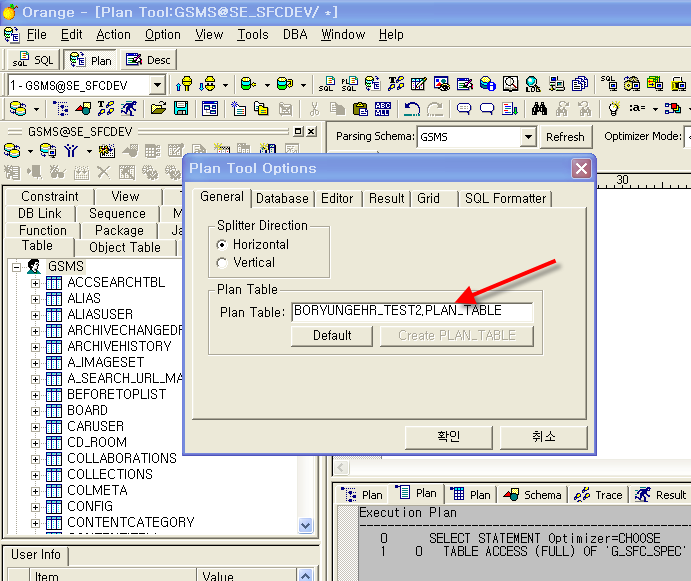The image size is (691, 581).
Task: Open the Editor options tab
Action: coord(337,198)
